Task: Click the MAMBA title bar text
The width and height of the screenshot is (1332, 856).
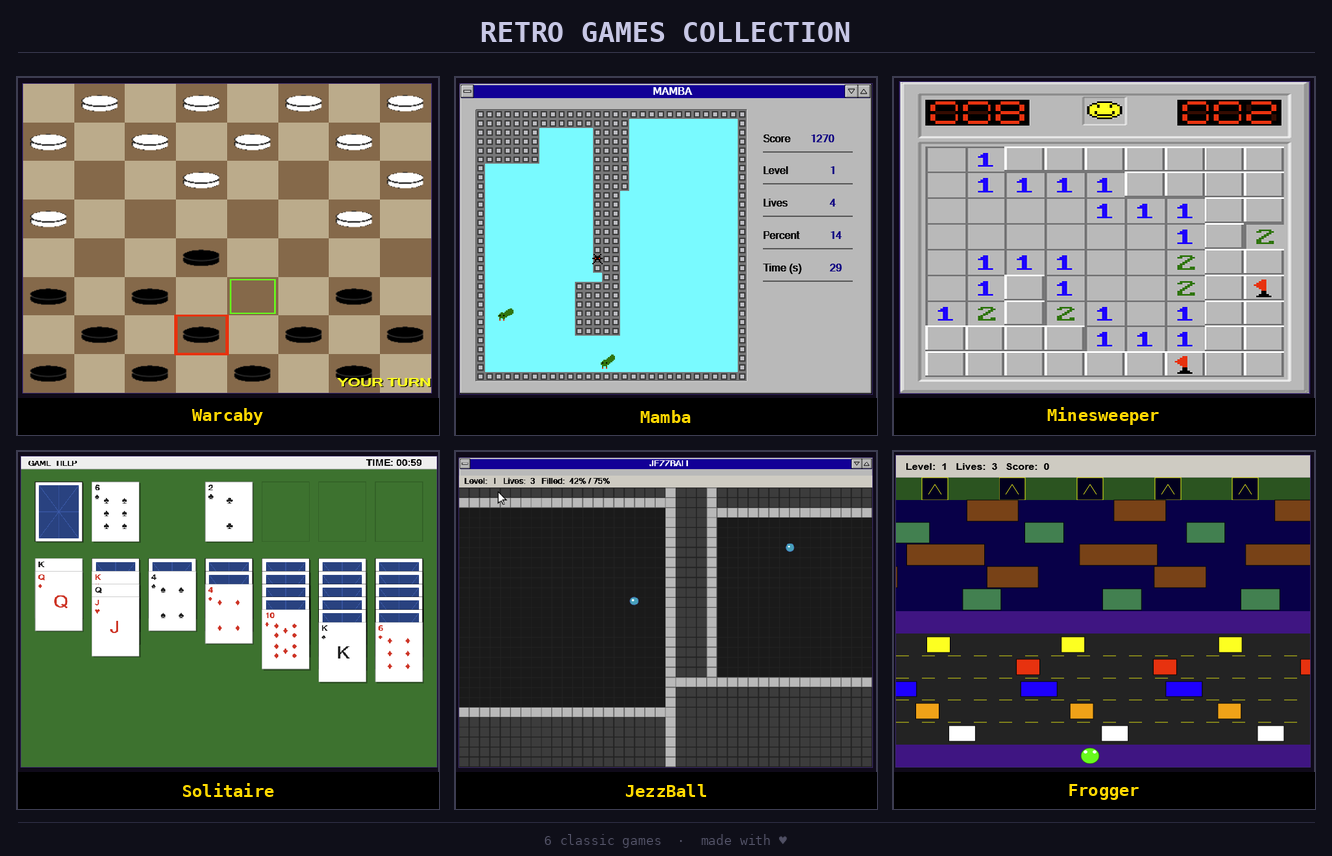Action: pos(672,91)
